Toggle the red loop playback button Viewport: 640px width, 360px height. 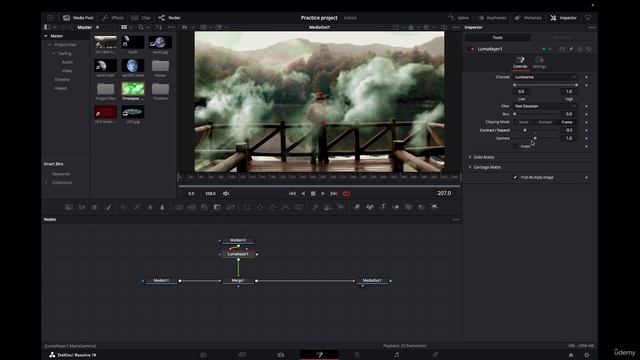click(x=346, y=193)
